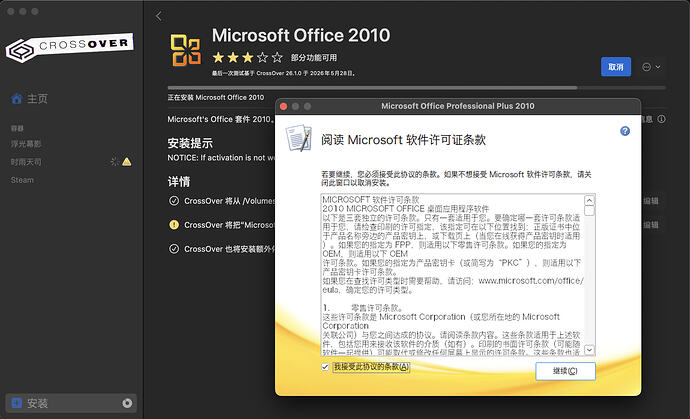Click '正在安装 Microsoft Office 2010' status text

216,97
